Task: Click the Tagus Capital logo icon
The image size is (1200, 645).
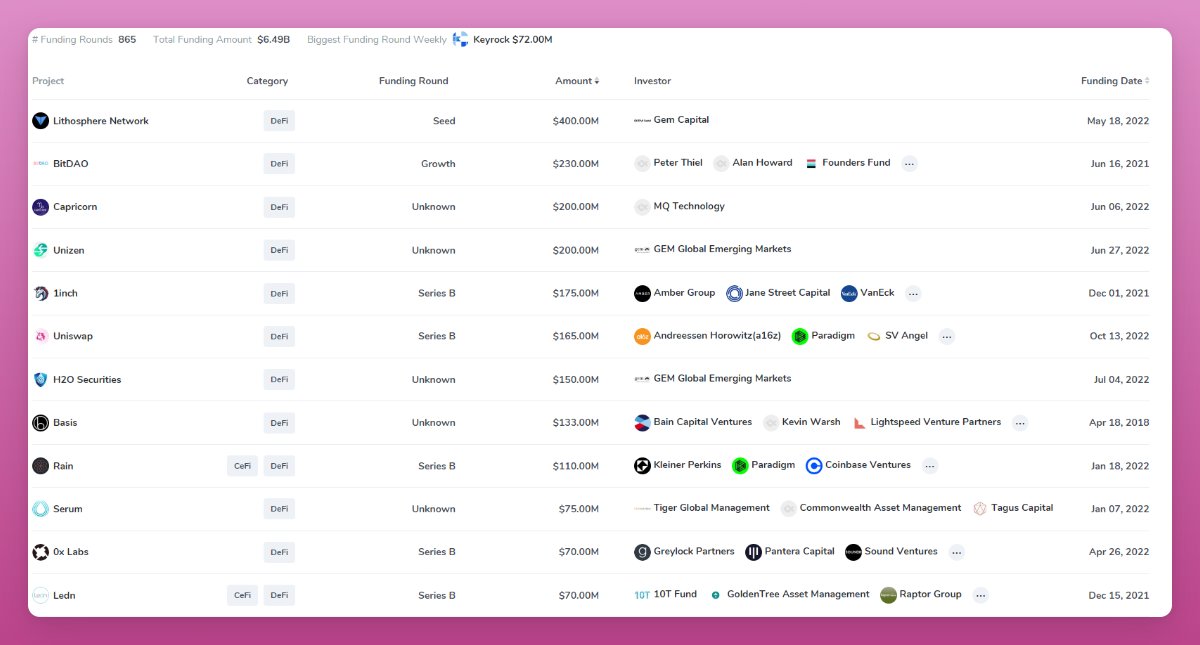Action: [x=981, y=509]
